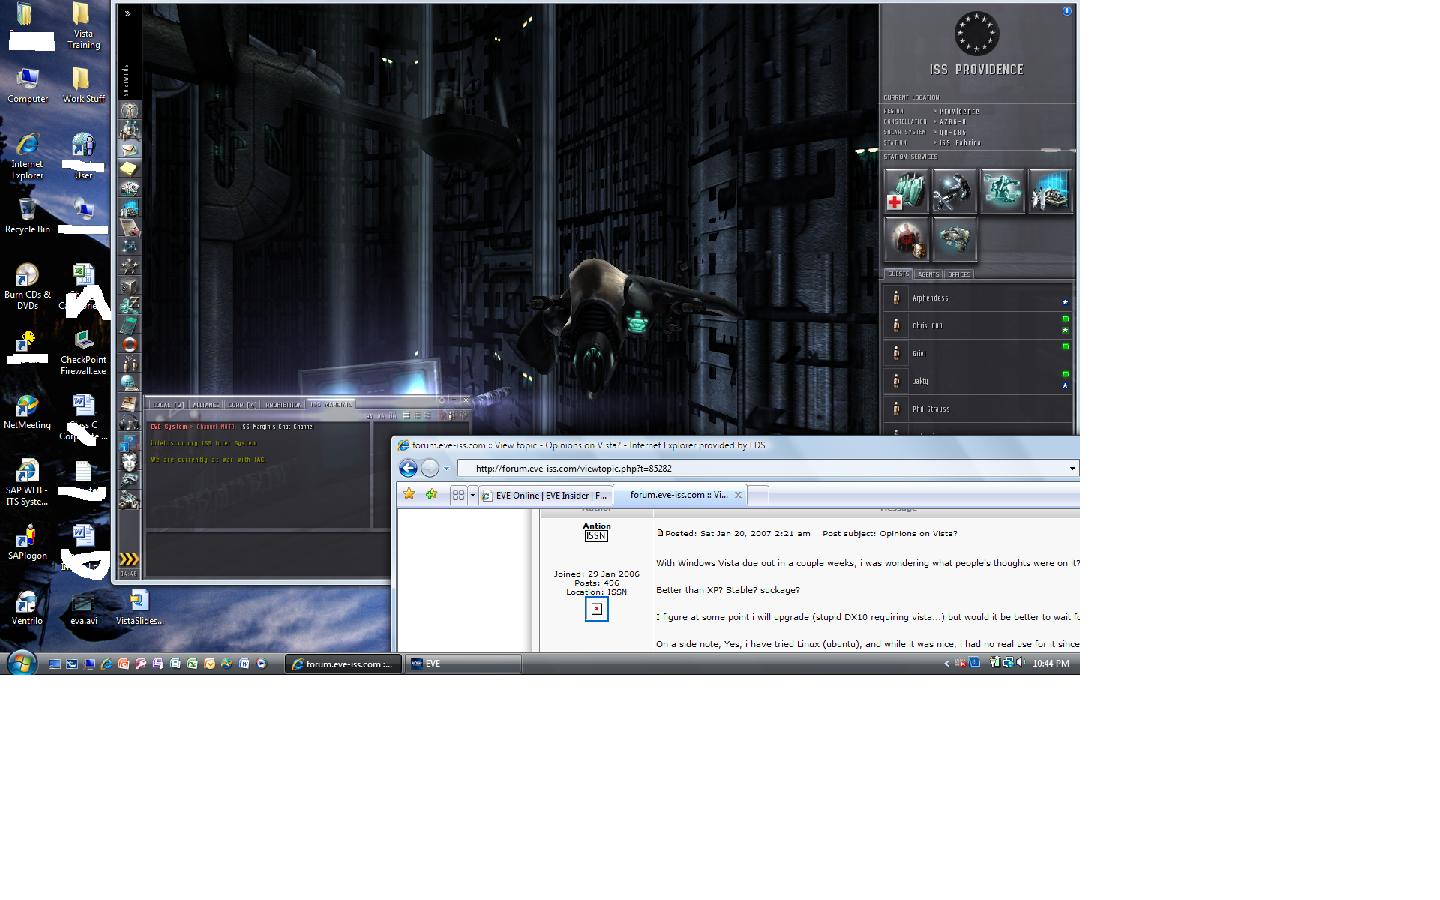Open the tab list dropdown arrow
The height and width of the screenshot is (900, 1440).
(x=472, y=495)
